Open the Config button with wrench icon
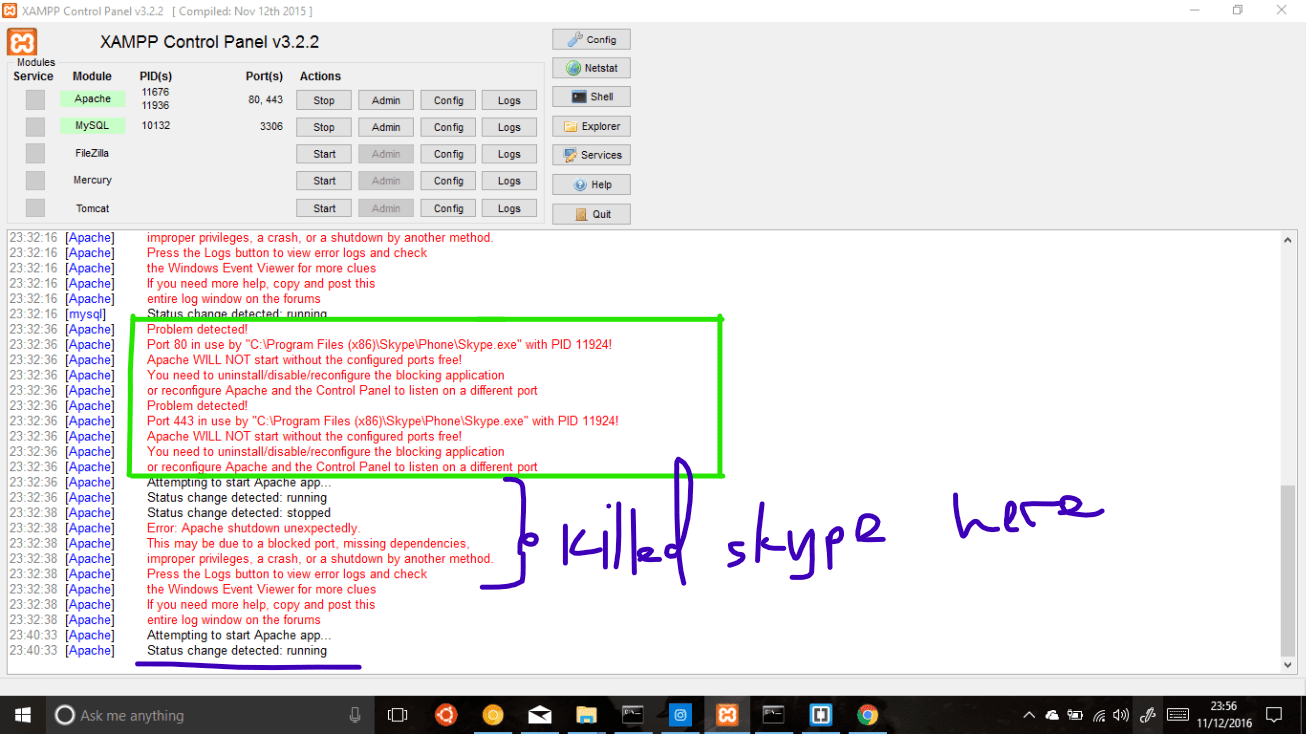Image resolution: width=1306 pixels, height=734 pixels. click(591, 39)
